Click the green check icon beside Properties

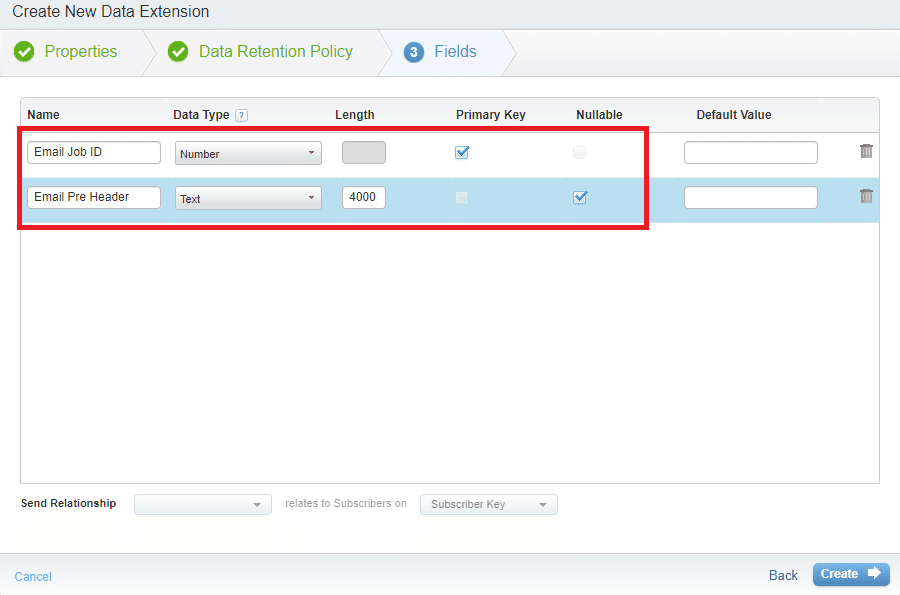[24, 52]
